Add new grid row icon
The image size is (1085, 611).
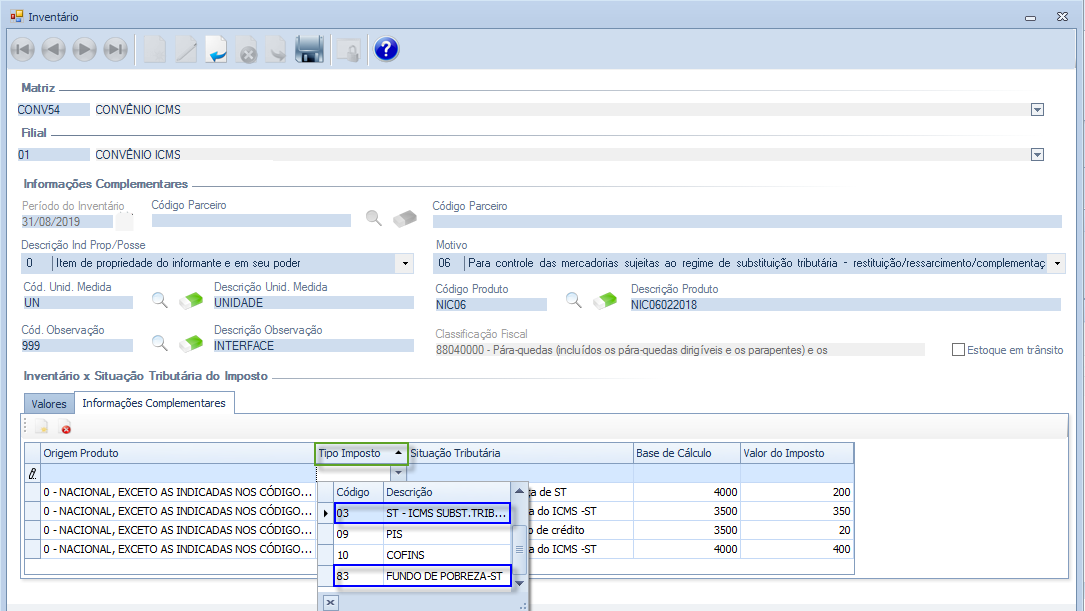pos(41,428)
